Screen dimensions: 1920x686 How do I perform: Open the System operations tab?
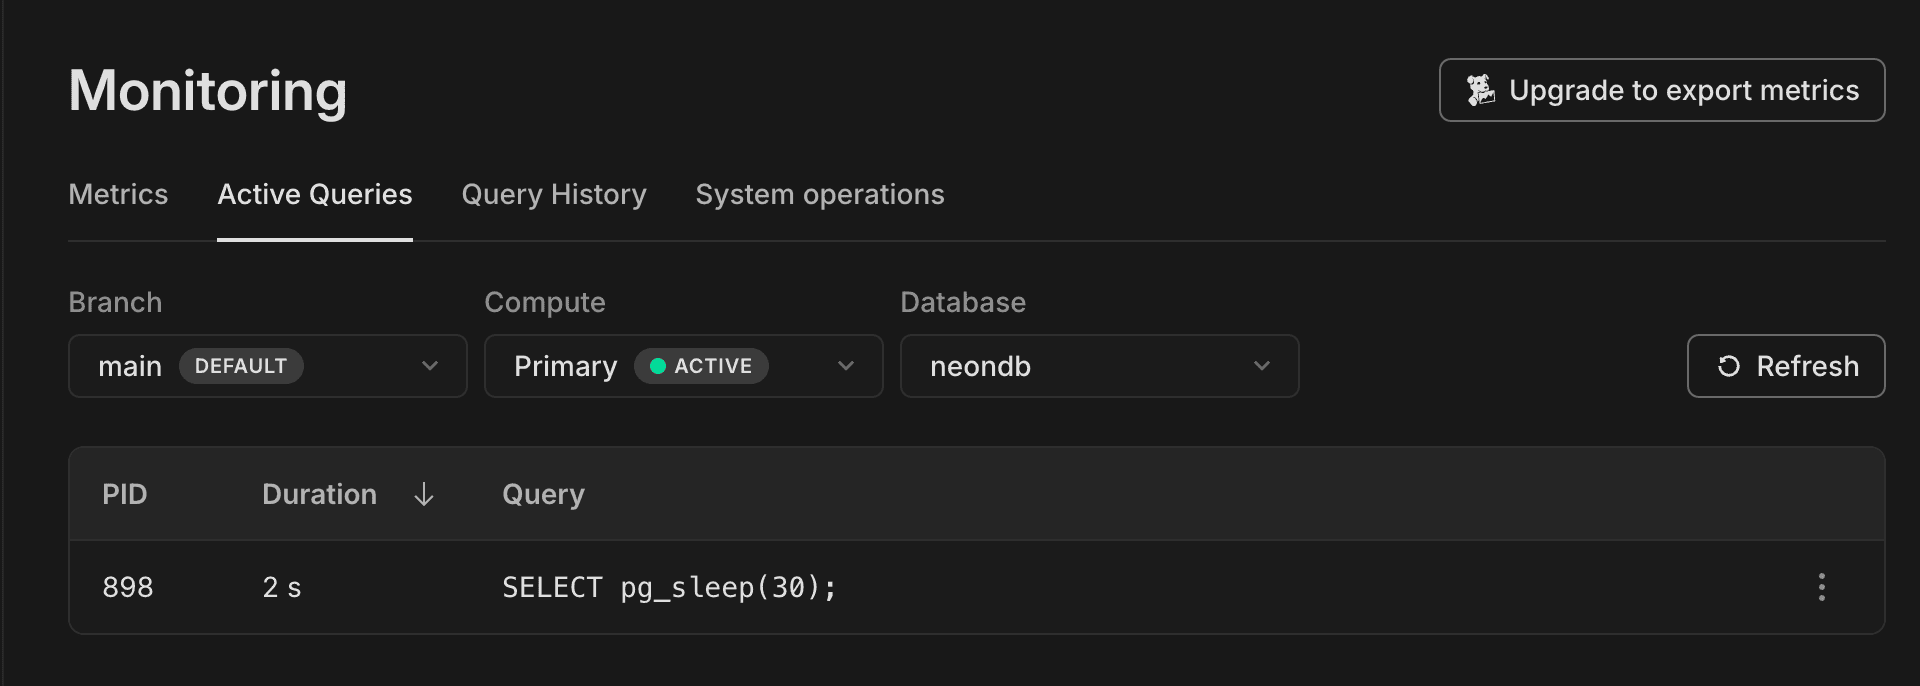click(819, 194)
